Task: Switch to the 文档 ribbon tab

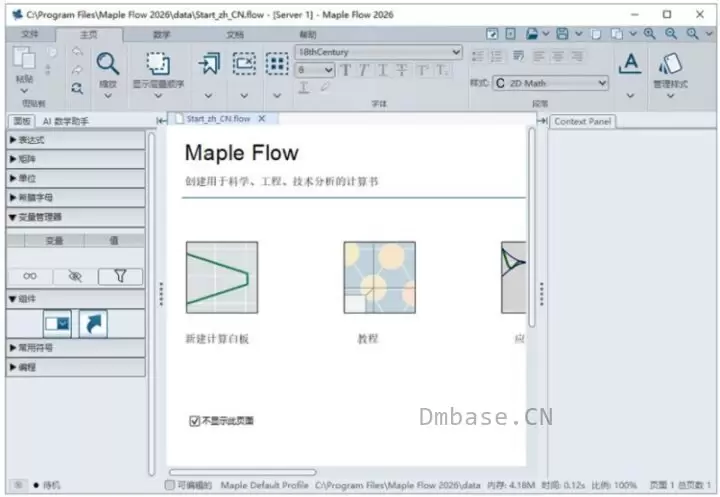Action: (235, 34)
